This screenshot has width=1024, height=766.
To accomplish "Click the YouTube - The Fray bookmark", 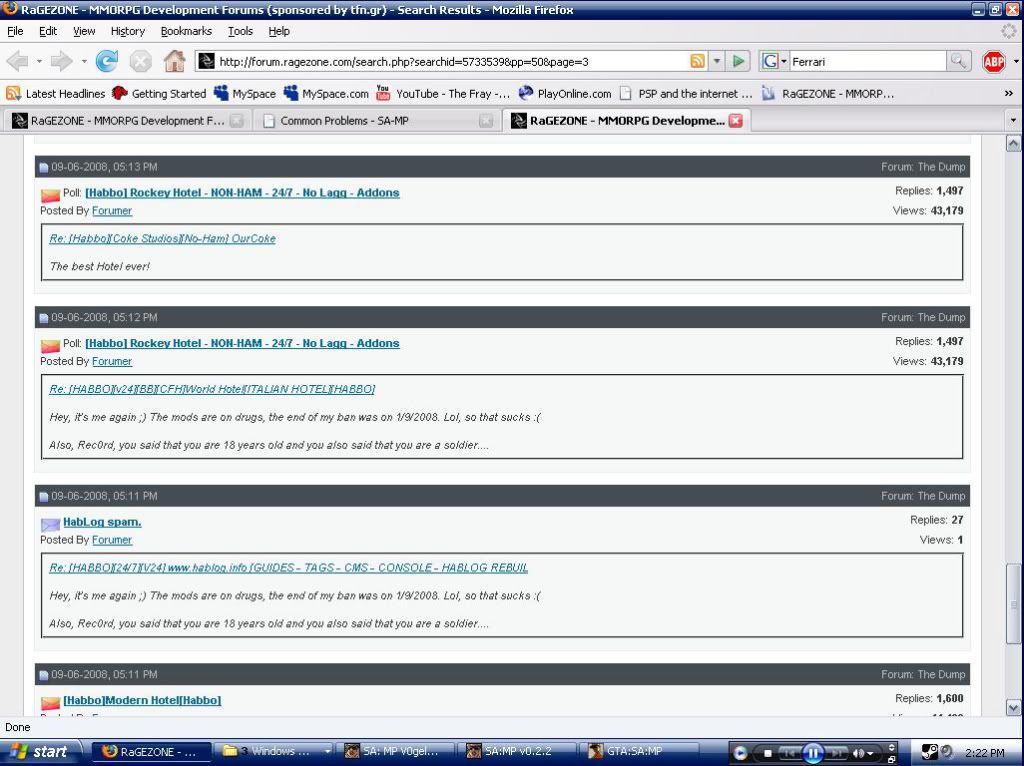I will click(x=444, y=94).
